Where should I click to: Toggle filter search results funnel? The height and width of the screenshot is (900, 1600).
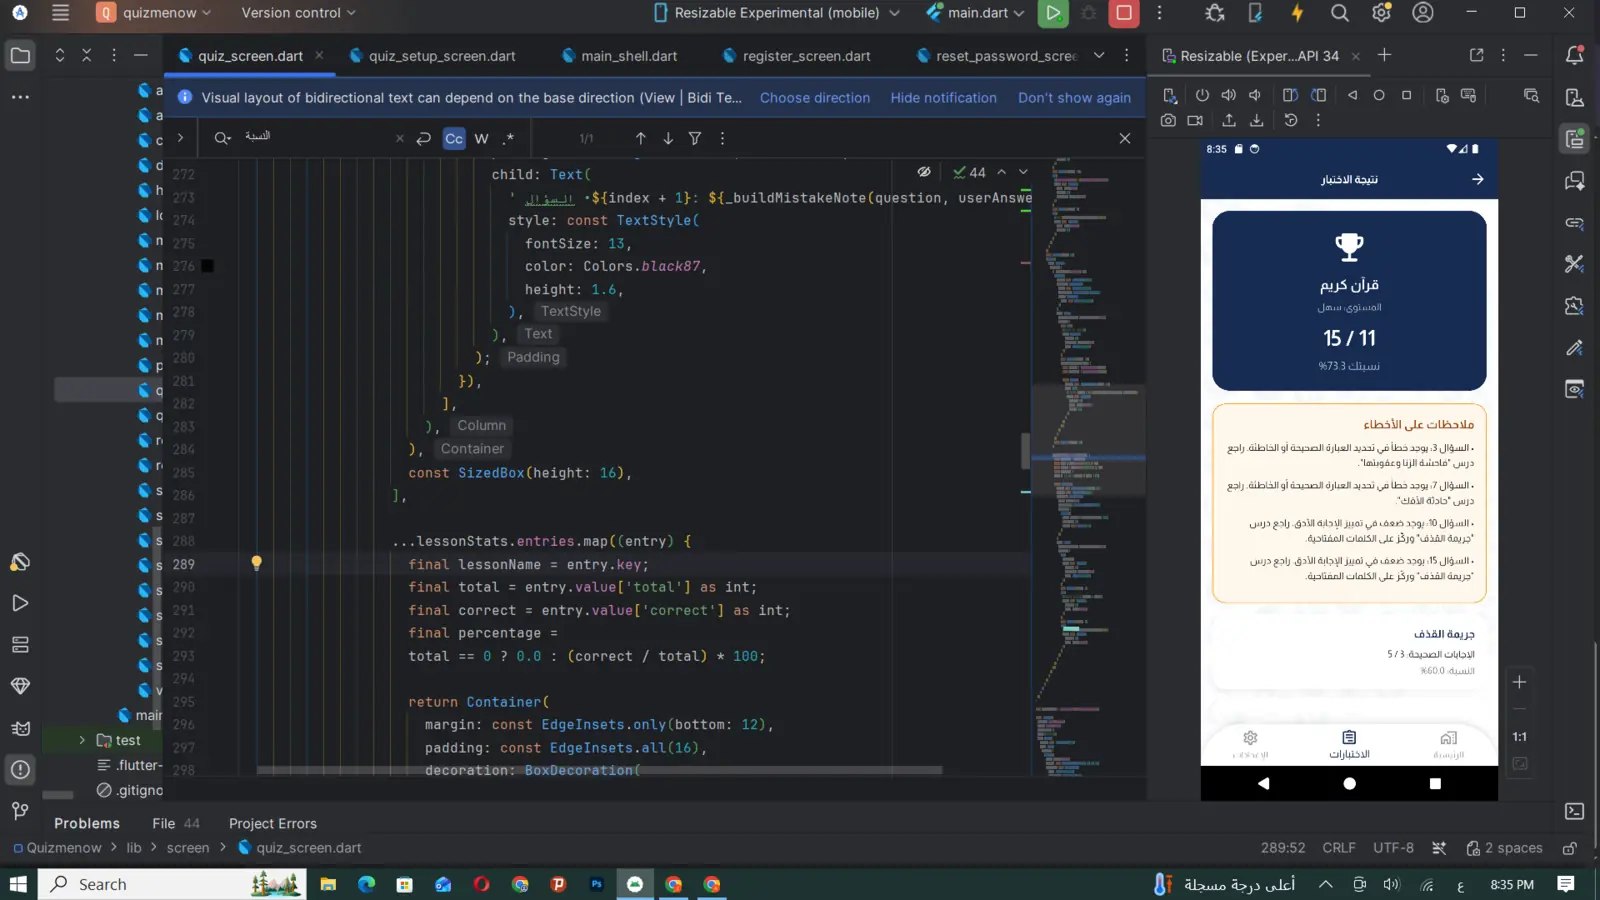point(695,138)
